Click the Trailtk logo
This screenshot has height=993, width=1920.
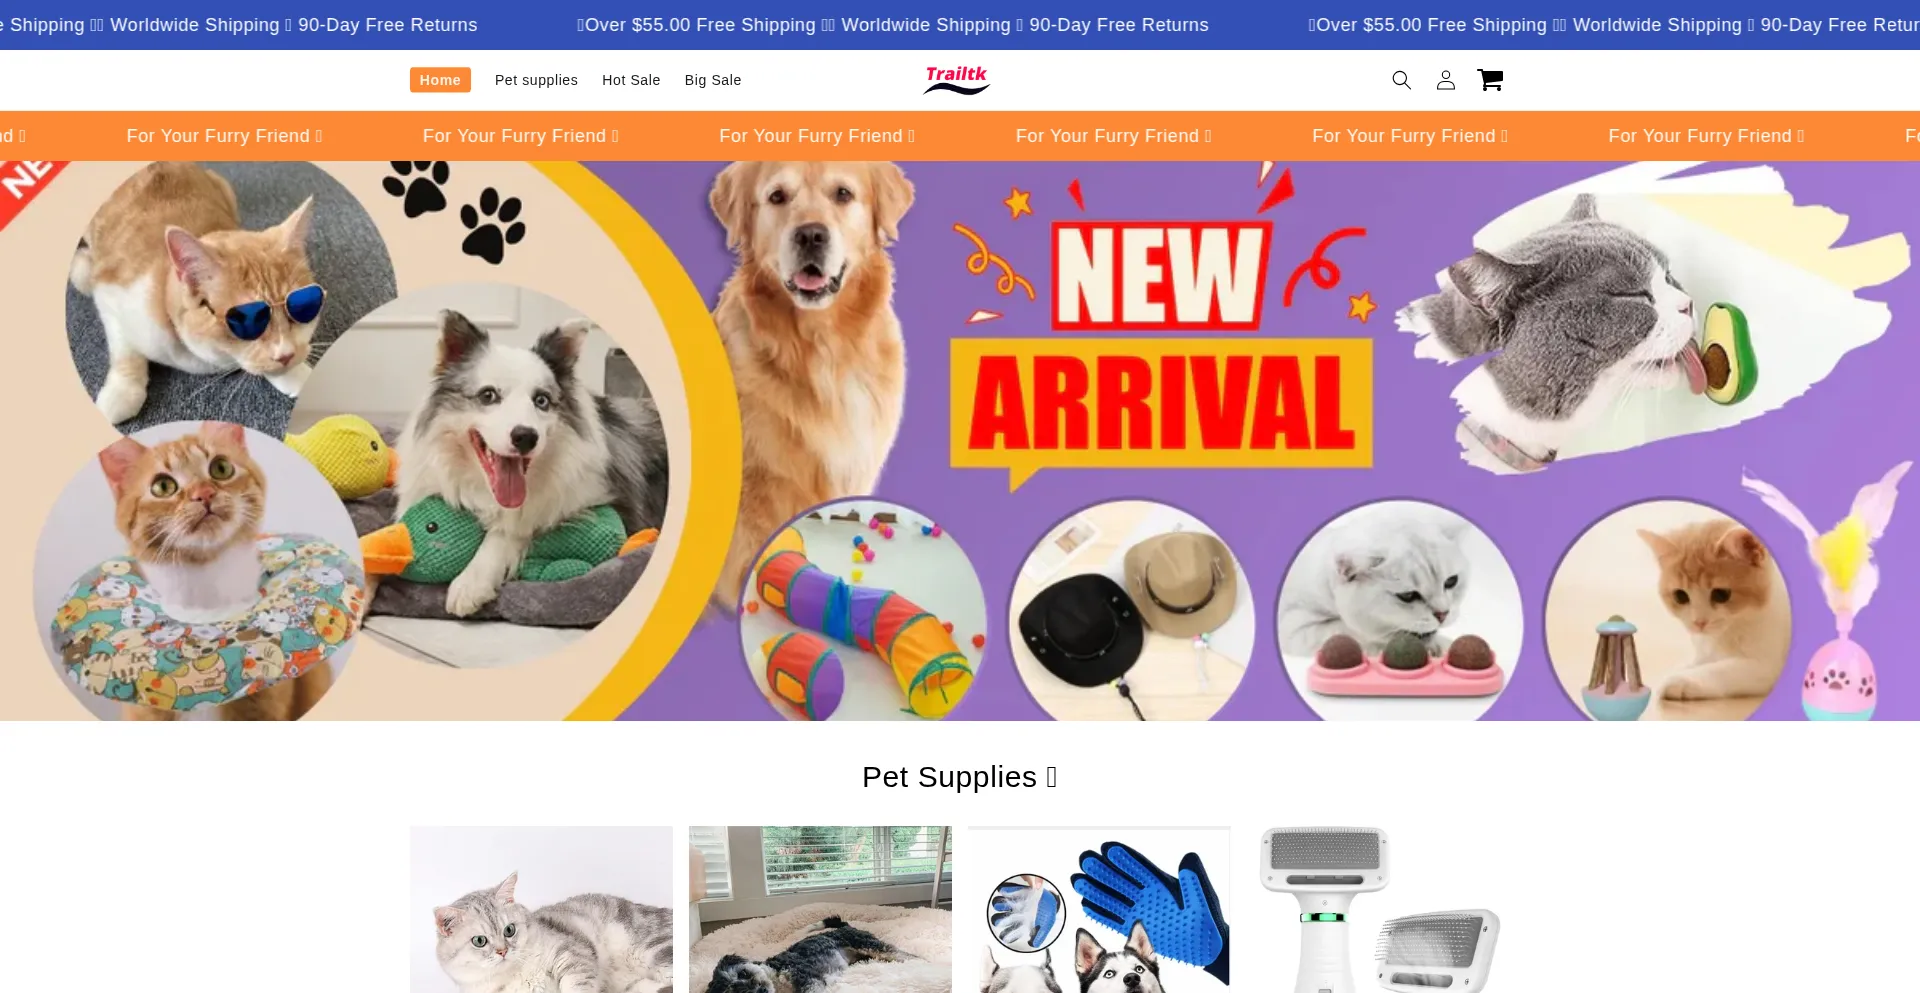click(x=957, y=80)
